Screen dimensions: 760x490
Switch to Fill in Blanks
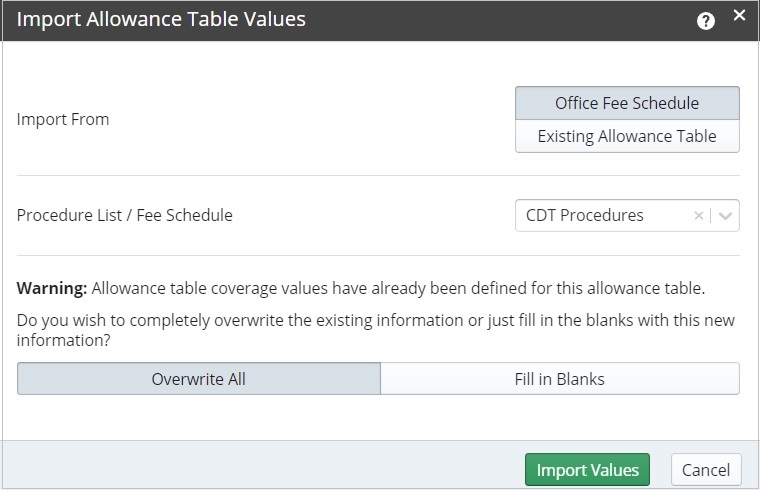[x=559, y=379]
